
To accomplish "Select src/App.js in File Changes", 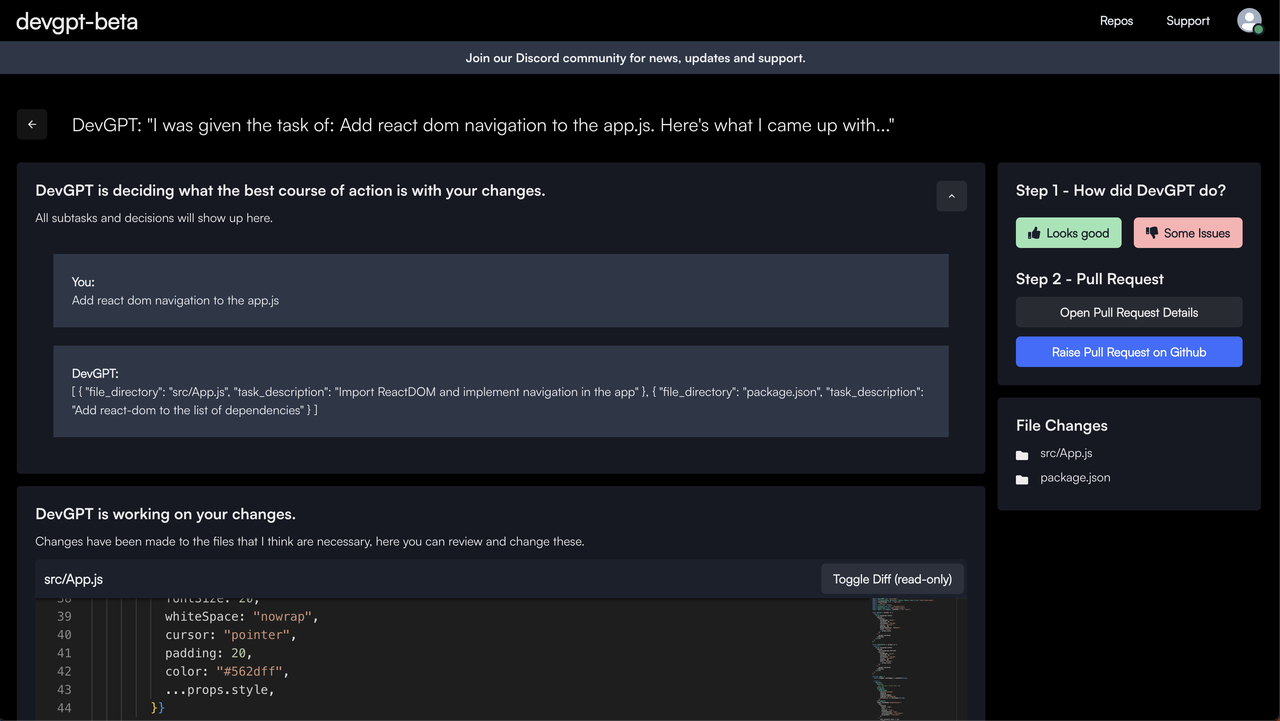I will pyautogui.click(x=1066, y=453).
